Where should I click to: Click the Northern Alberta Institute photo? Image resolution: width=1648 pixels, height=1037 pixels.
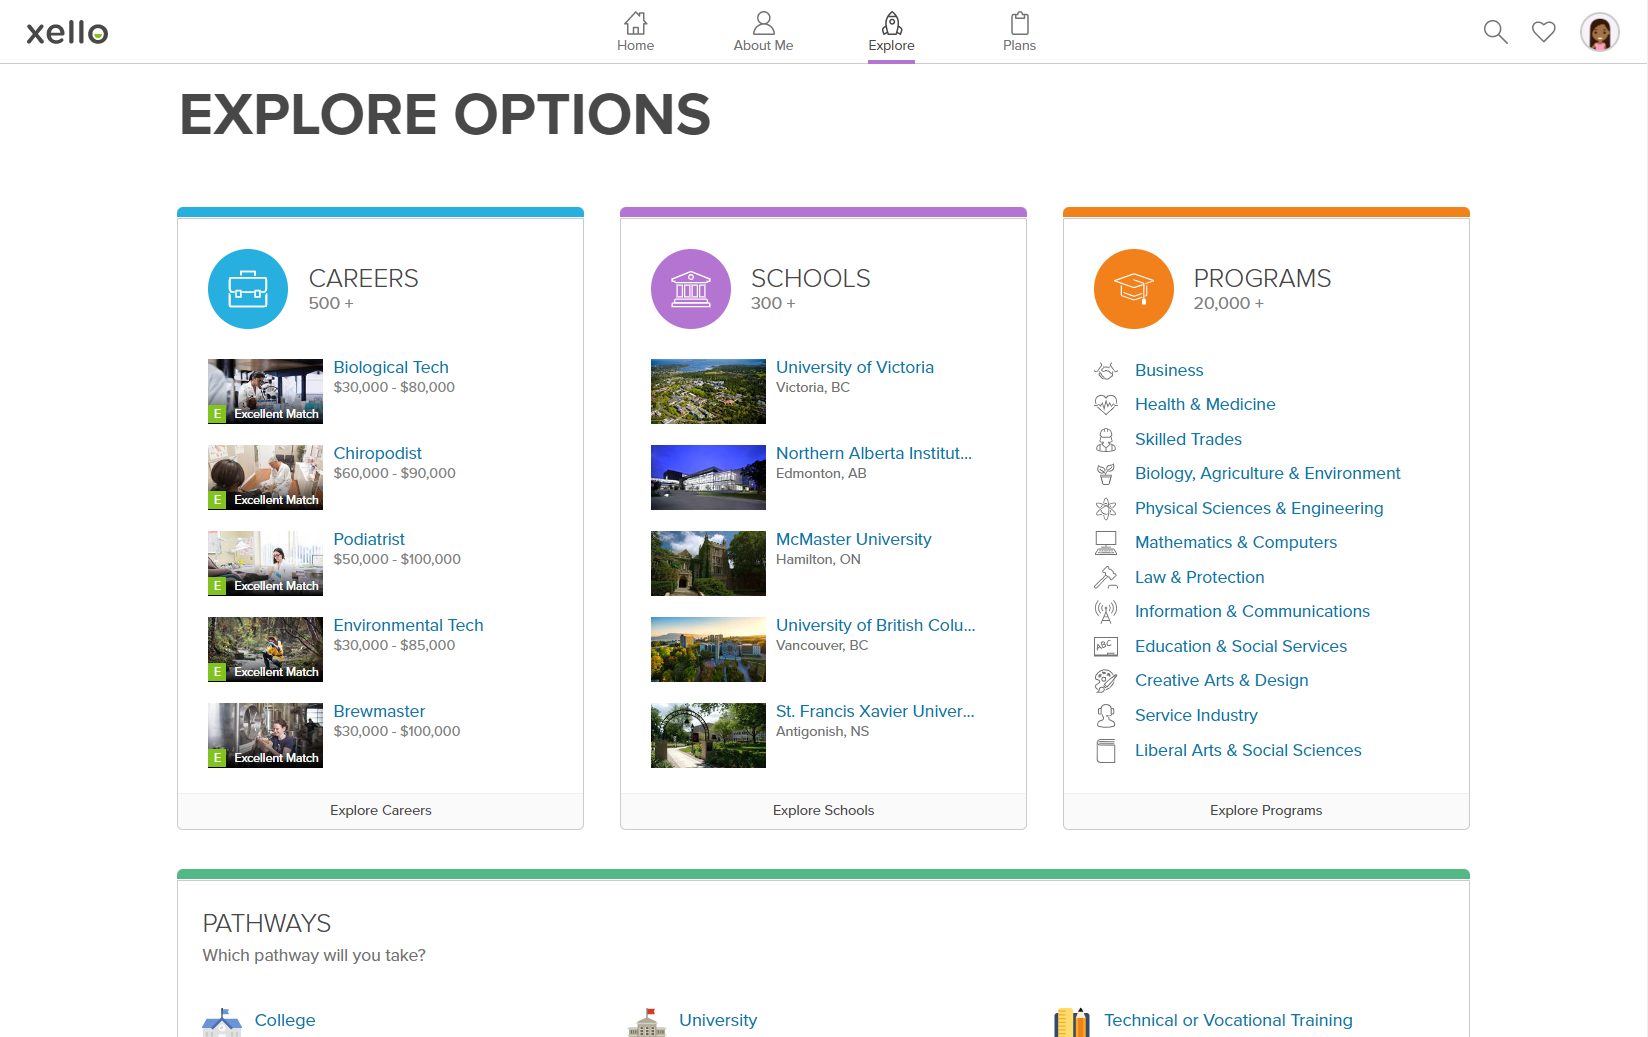708,477
